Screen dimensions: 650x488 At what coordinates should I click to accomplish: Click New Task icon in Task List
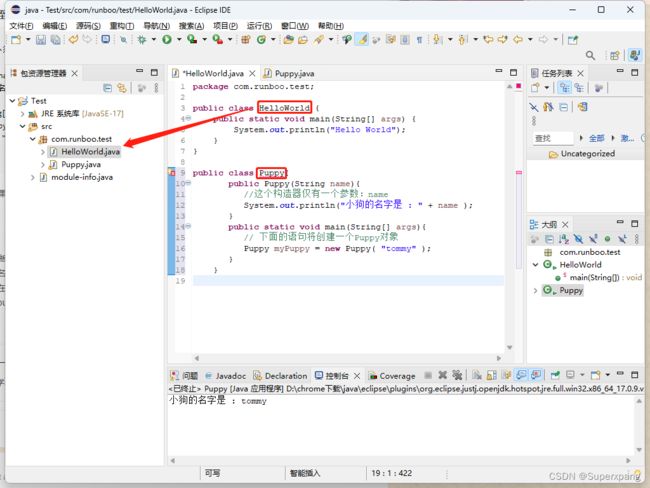(536, 87)
